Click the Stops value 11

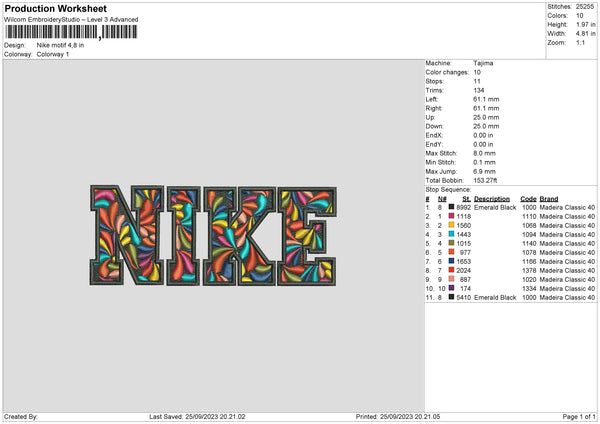(477, 81)
